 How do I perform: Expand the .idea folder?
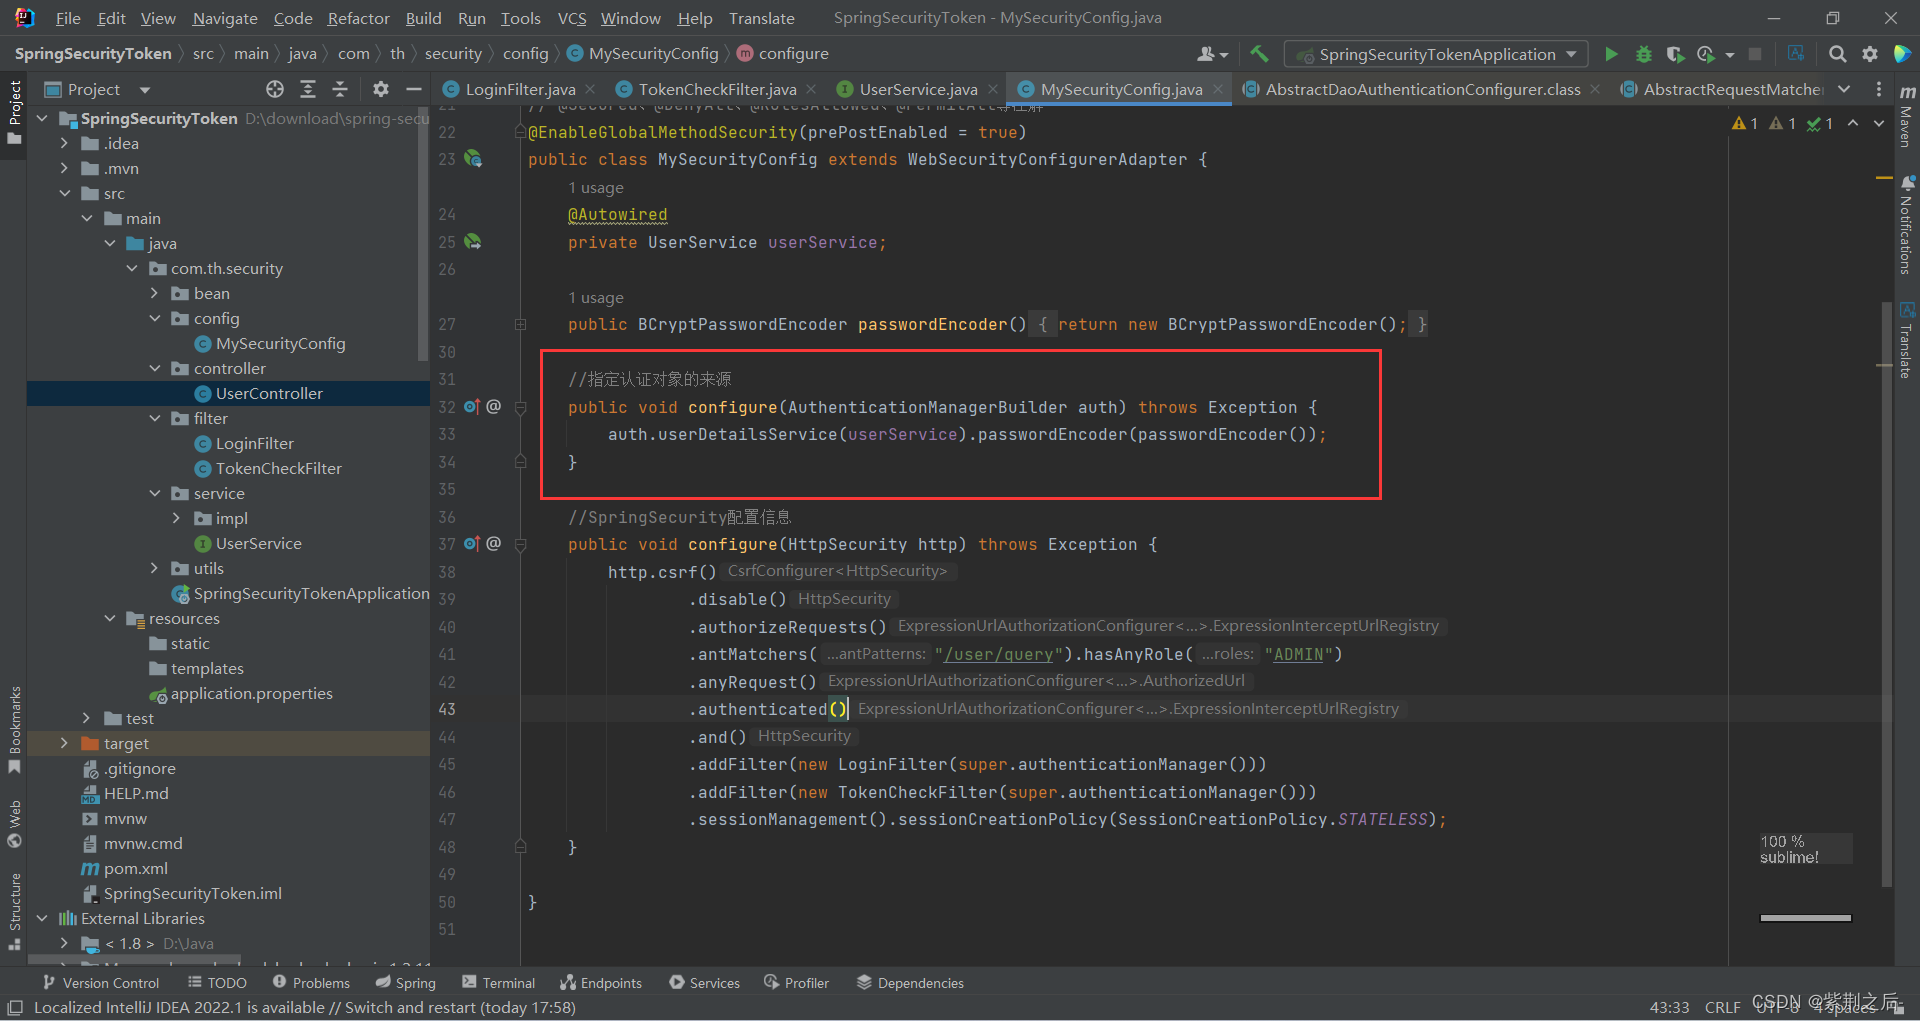click(x=64, y=143)
